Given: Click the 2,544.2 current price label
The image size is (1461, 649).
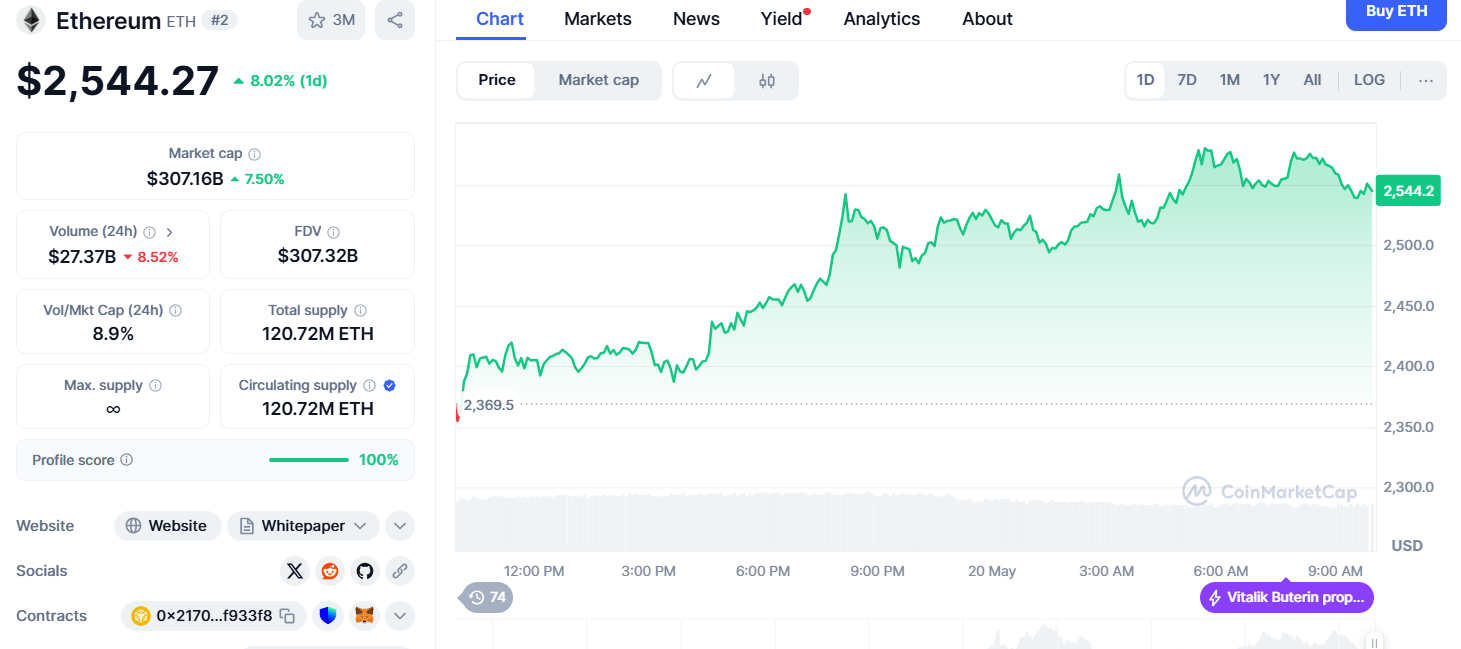Looking at the screenshot, I should [x=1408, y=190].
